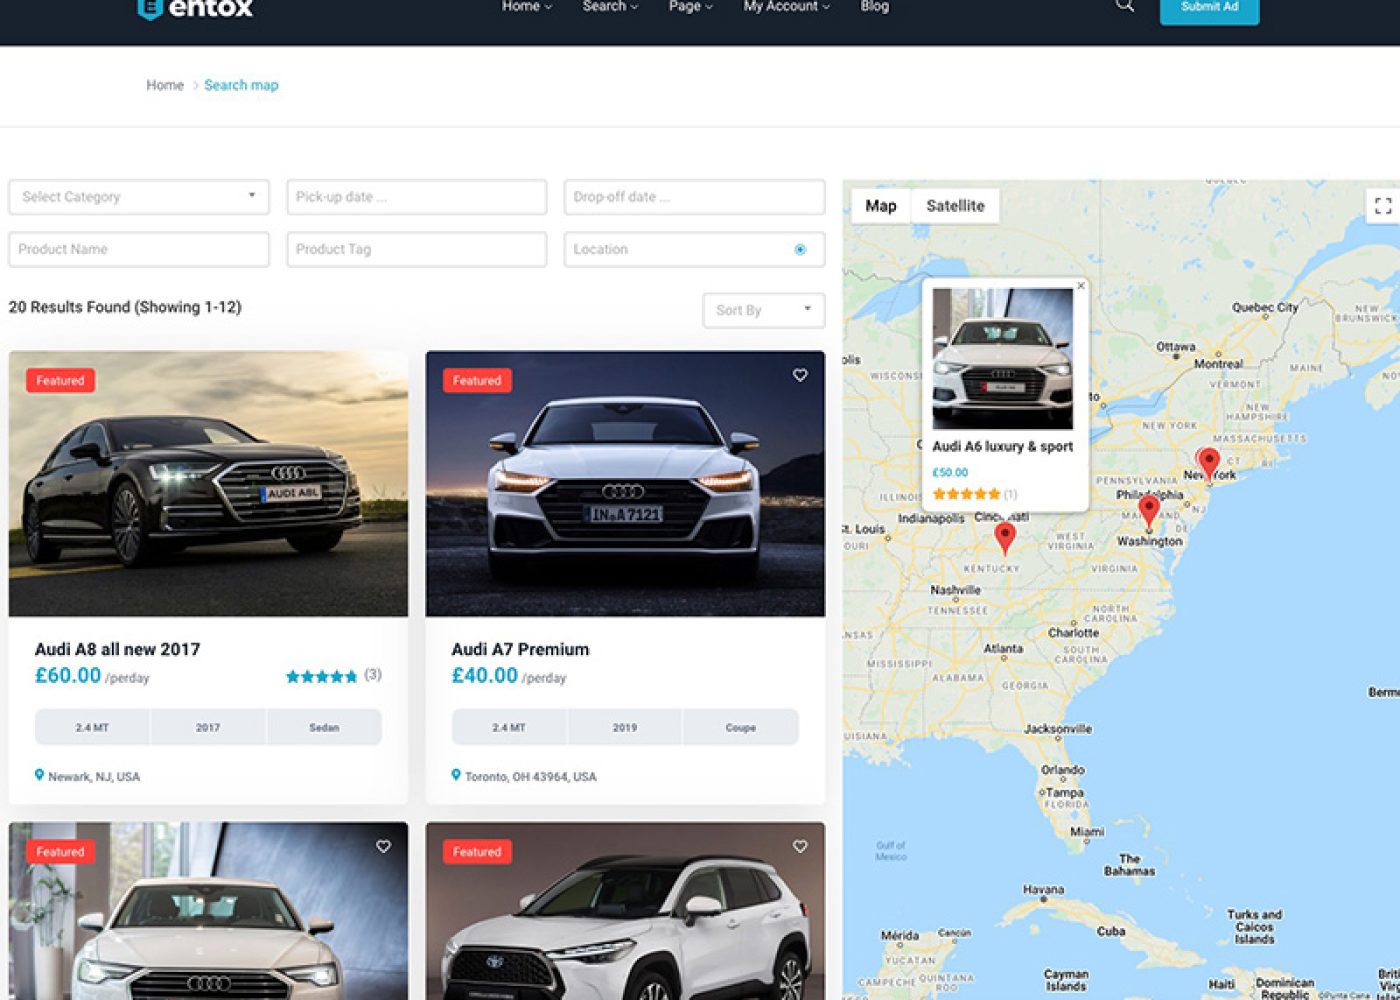
Task: Switch map to Satellite view
Action: pyautogui.click(x=955, y=206)
